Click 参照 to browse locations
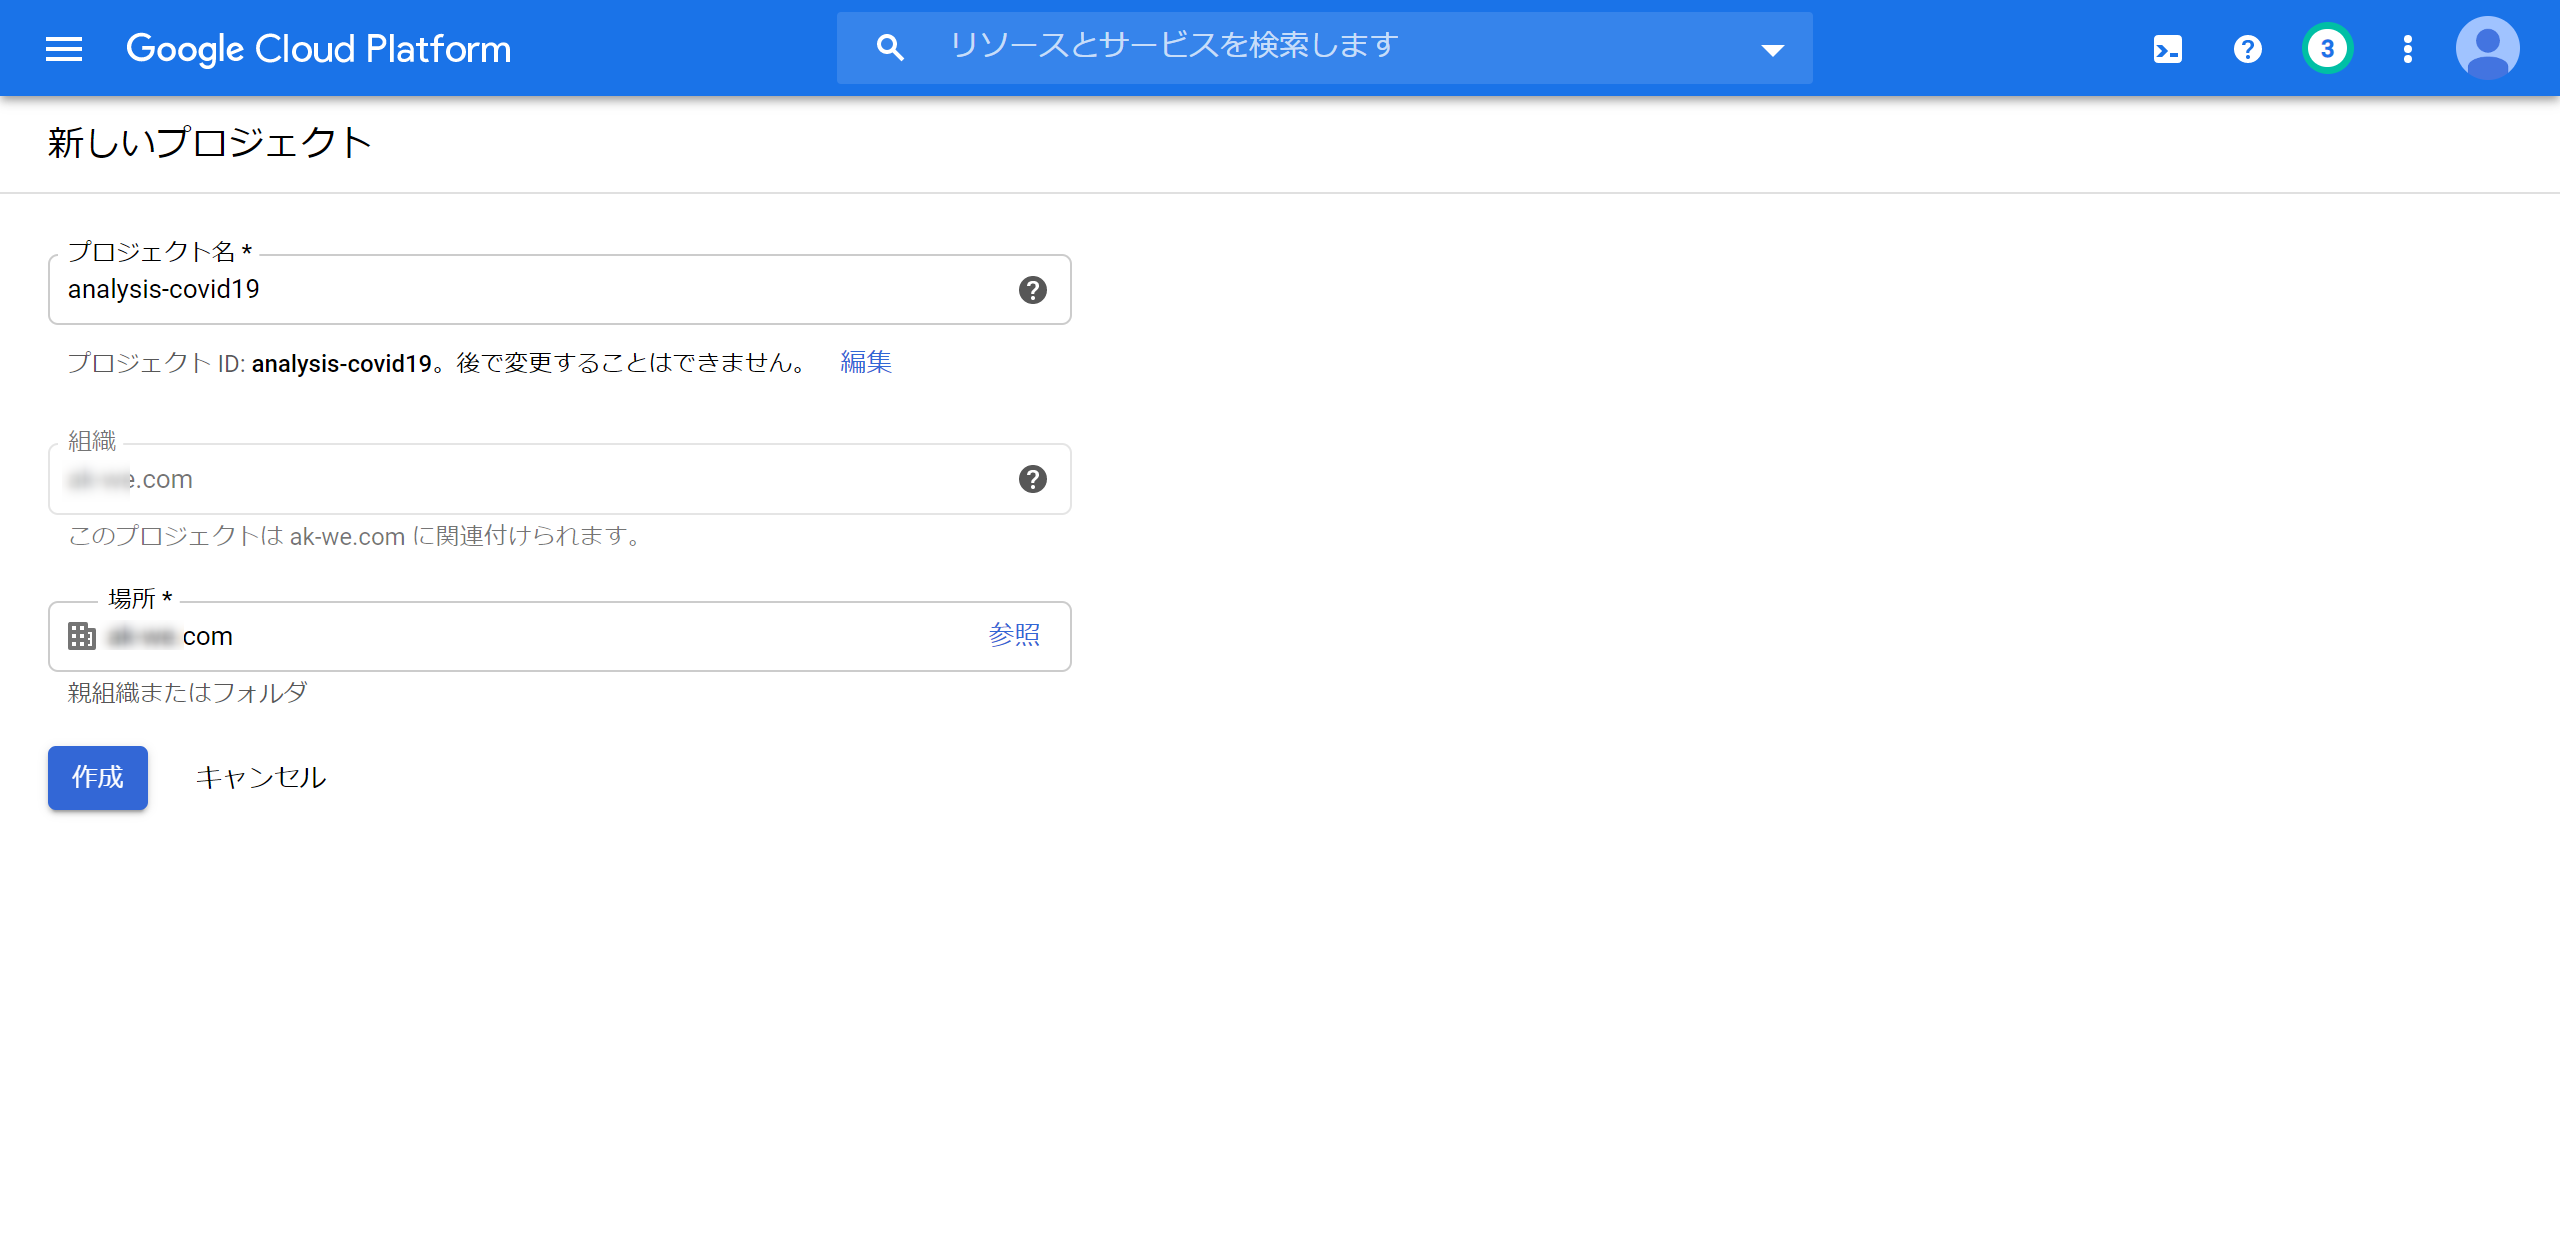 point(1014,634)
